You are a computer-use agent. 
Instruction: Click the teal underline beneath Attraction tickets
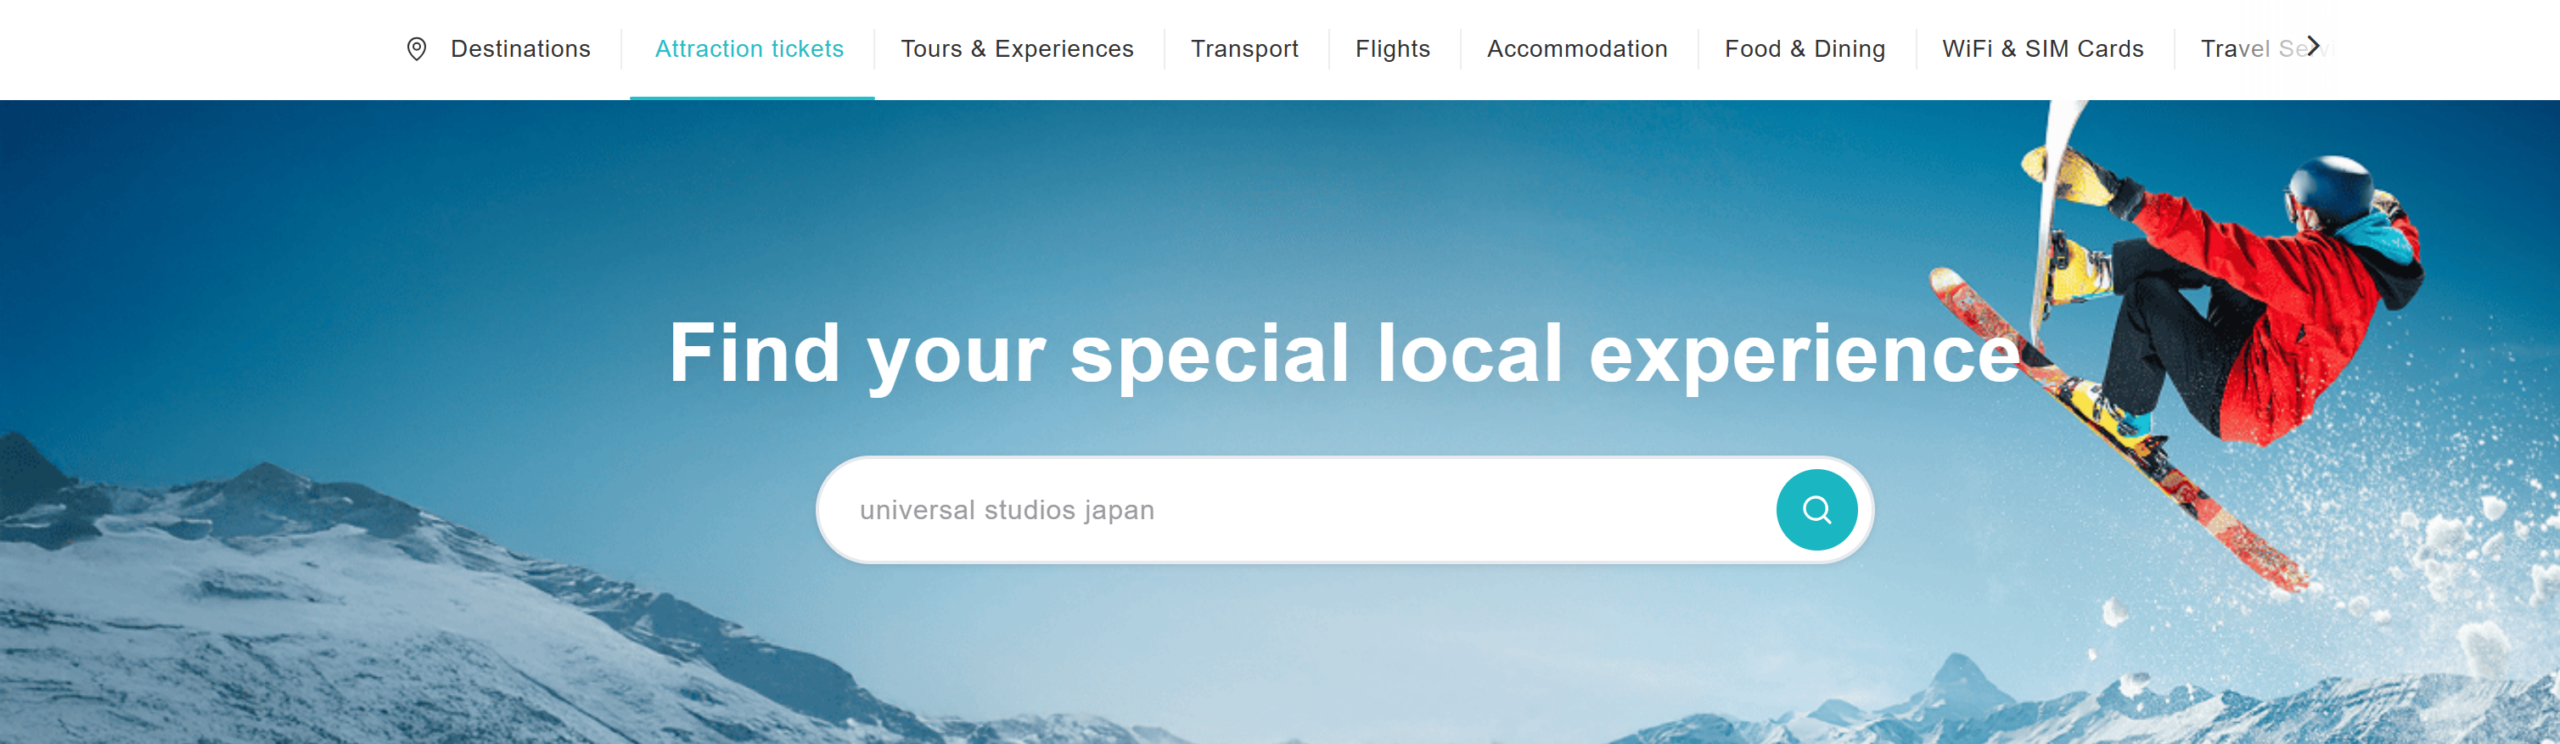click(752, 98)
